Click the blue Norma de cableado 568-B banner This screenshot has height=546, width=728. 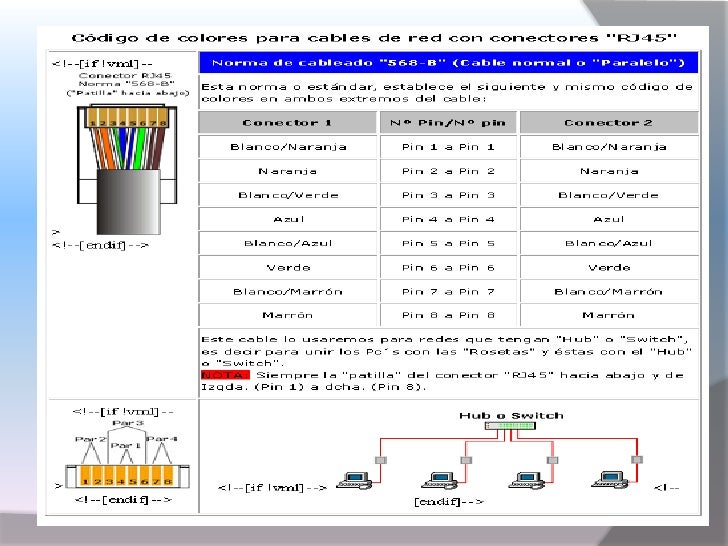click(x=448, y=63)
